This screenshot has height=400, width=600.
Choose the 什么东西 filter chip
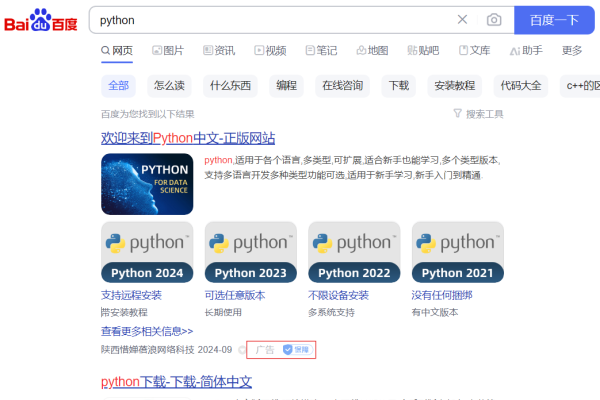tap(230, 86)
